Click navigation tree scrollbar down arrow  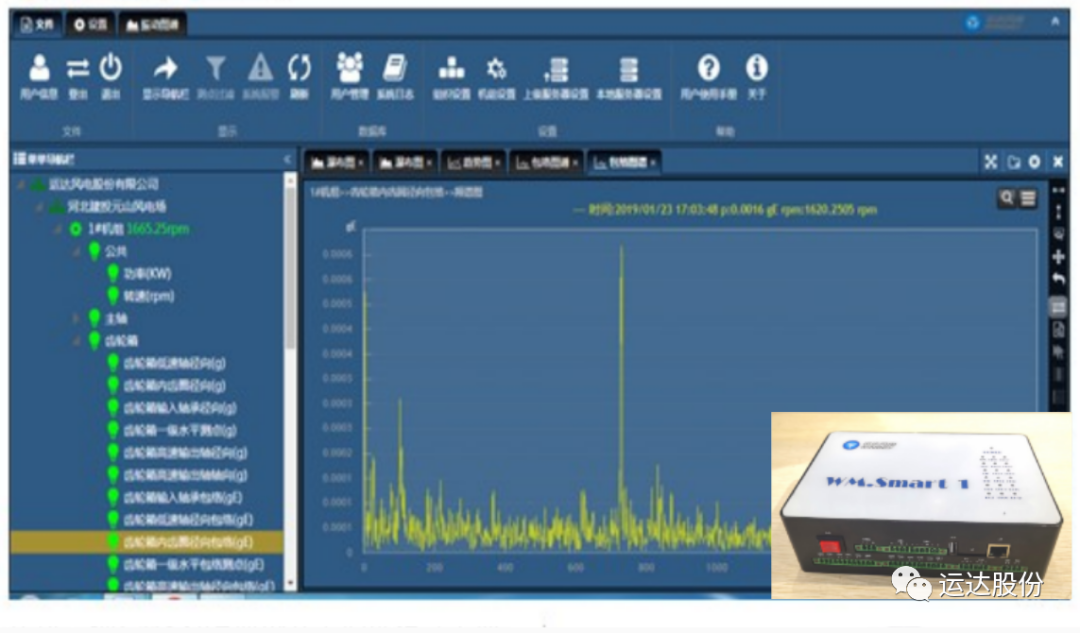(x=290, y=583)
